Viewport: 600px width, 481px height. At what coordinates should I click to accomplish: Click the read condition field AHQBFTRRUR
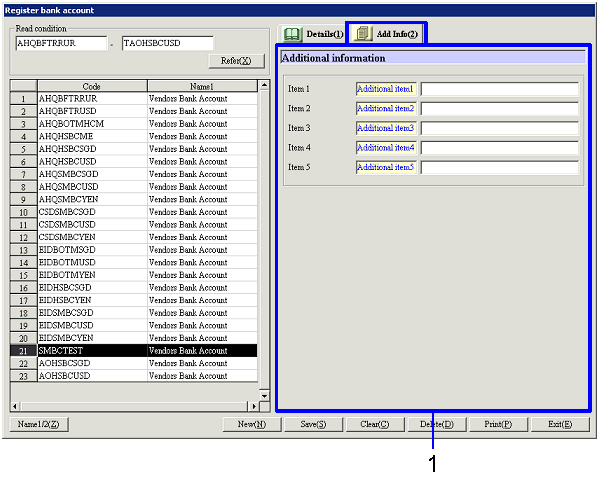[x=59, y=43]
